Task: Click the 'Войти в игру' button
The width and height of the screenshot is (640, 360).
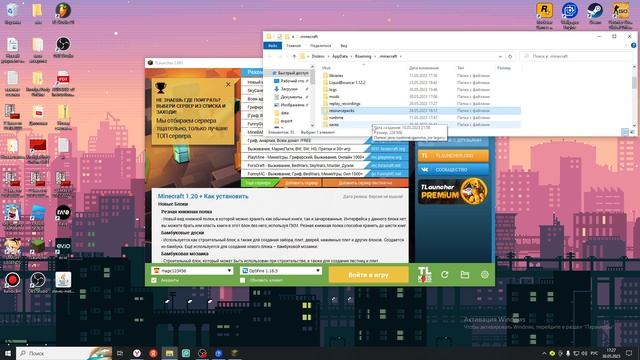Action: coord(368,275)
